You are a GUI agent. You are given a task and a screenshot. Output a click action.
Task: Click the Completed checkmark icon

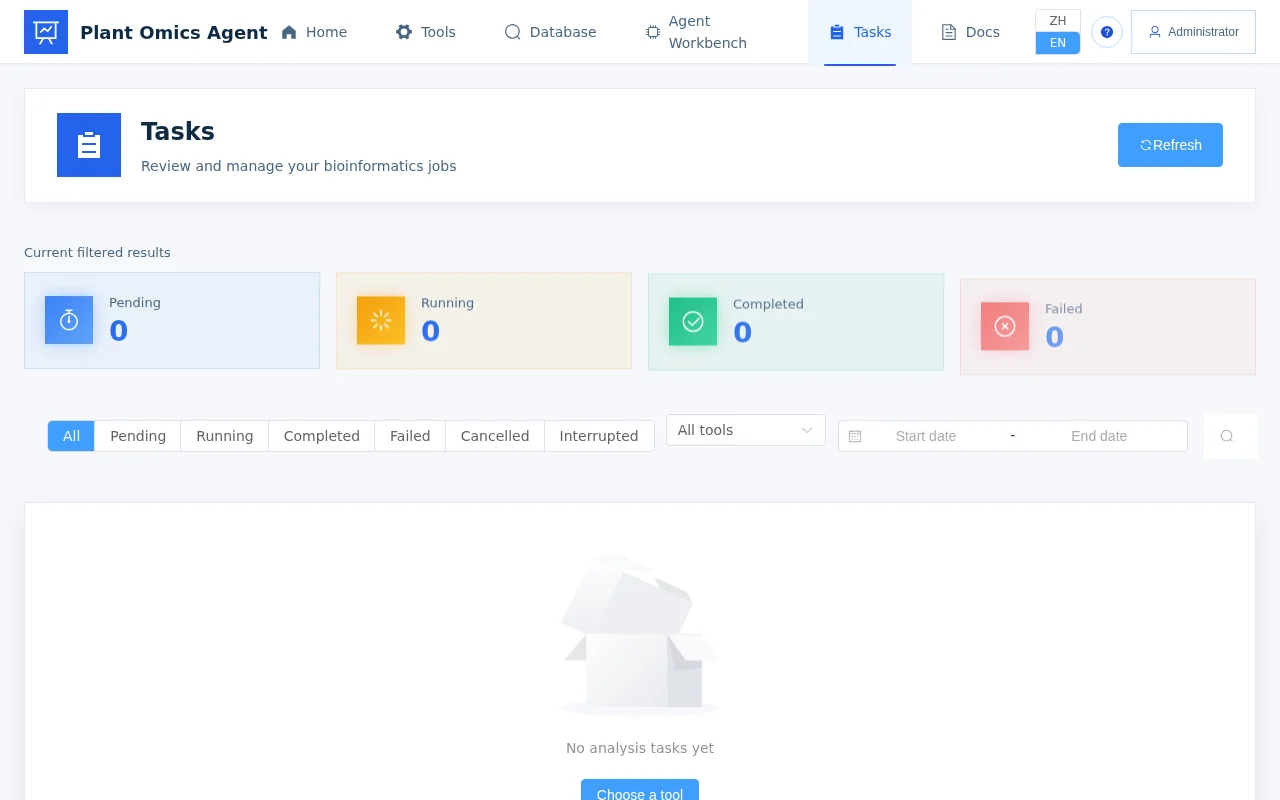(693, 321)
